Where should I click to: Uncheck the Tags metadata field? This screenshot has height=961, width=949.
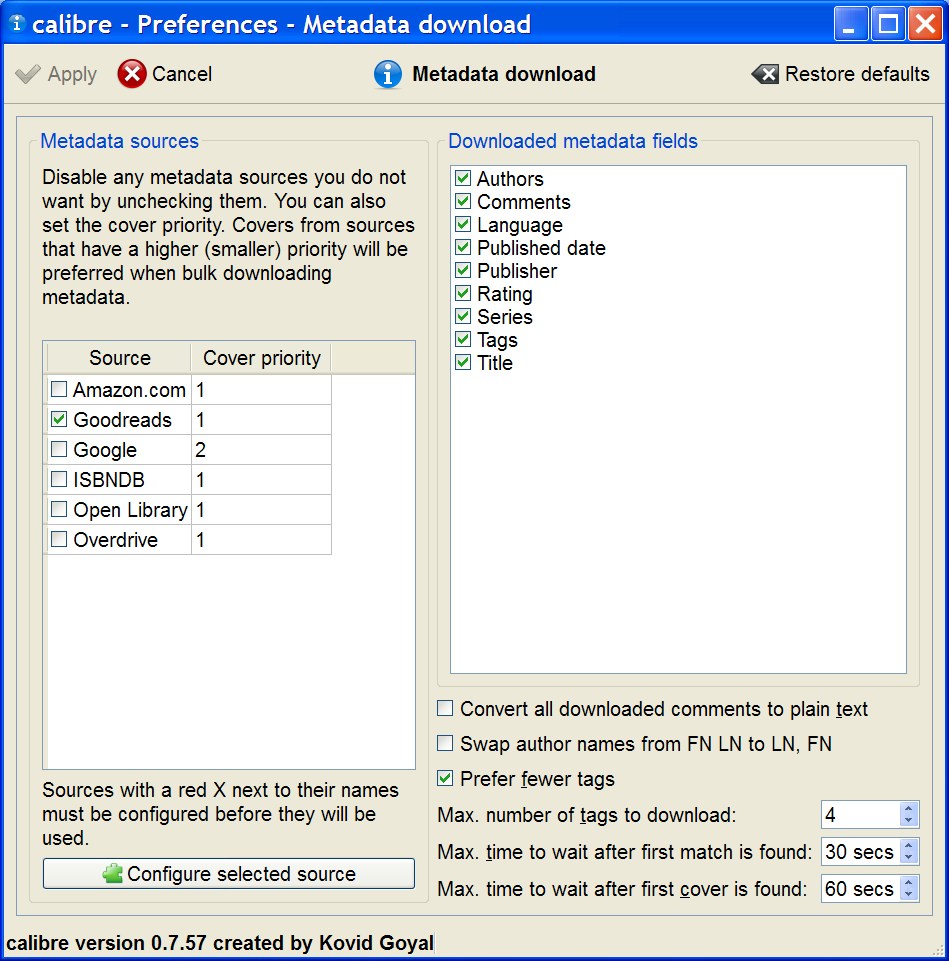coord(463,340)
